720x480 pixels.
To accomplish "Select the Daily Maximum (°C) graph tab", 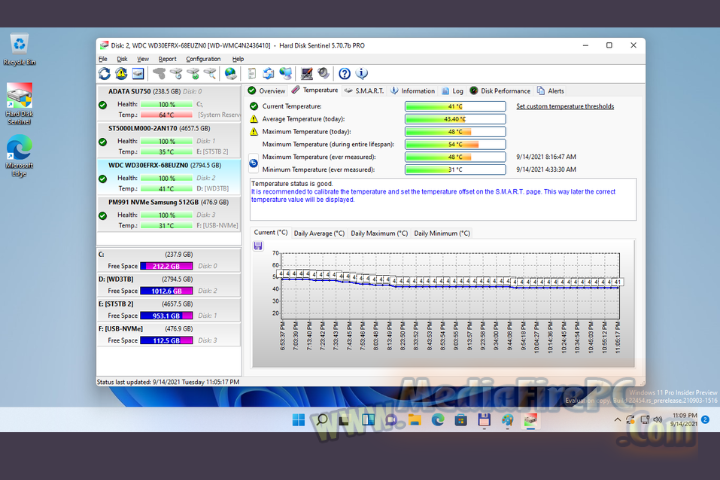I will pyautogui.click(x=379, y=233).
